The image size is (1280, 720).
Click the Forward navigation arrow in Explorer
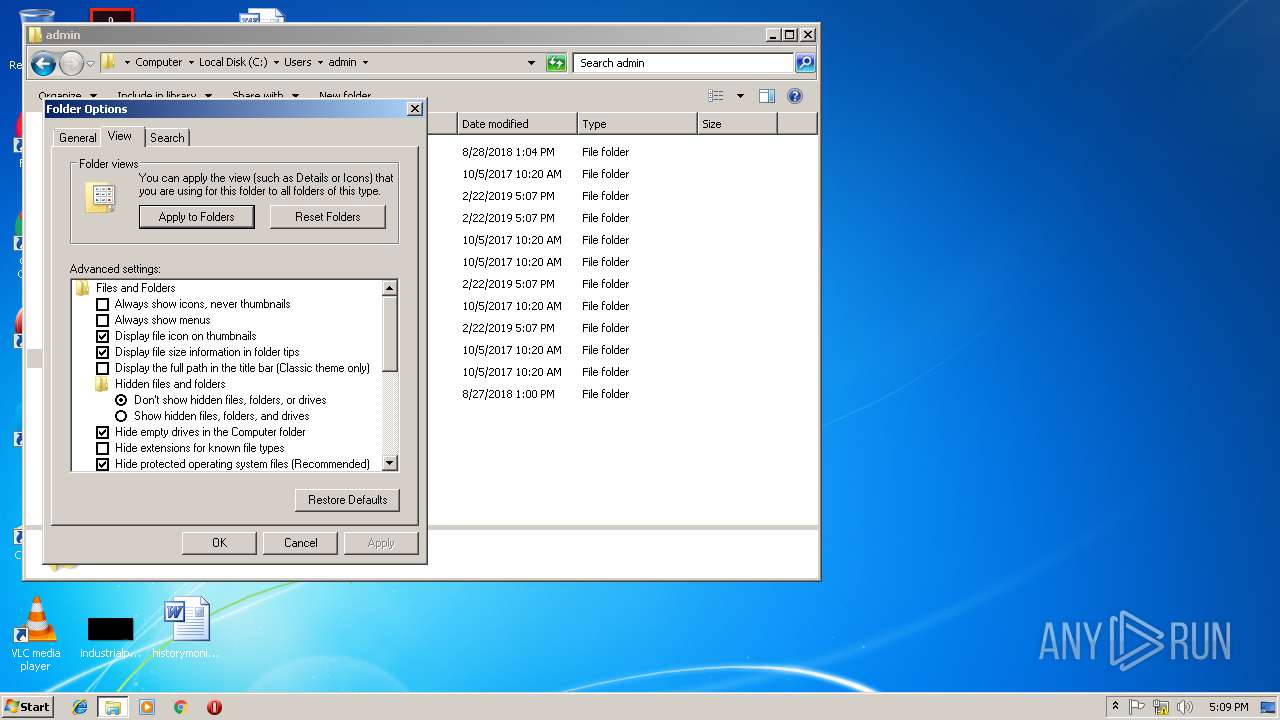coord(71,64)
